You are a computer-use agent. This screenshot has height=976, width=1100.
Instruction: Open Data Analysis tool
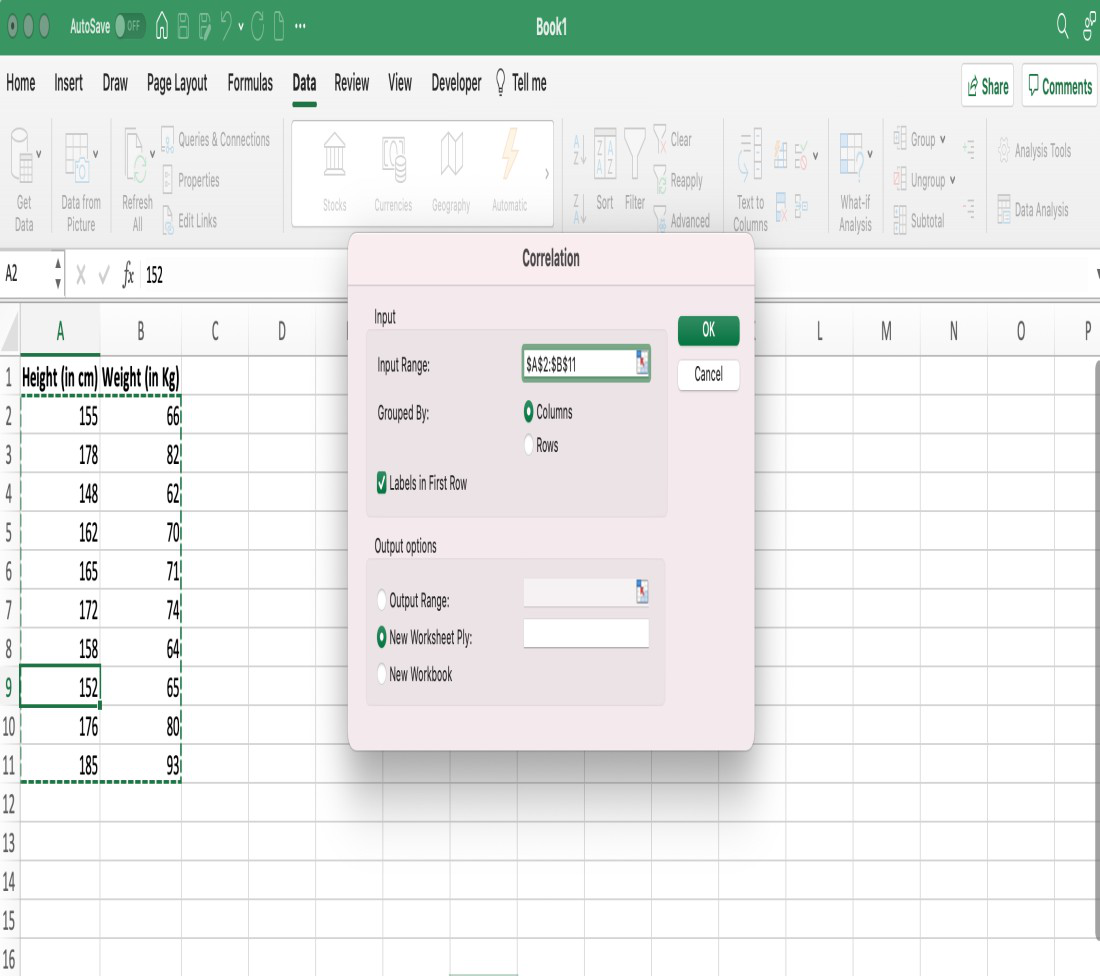click(1033, 209)
